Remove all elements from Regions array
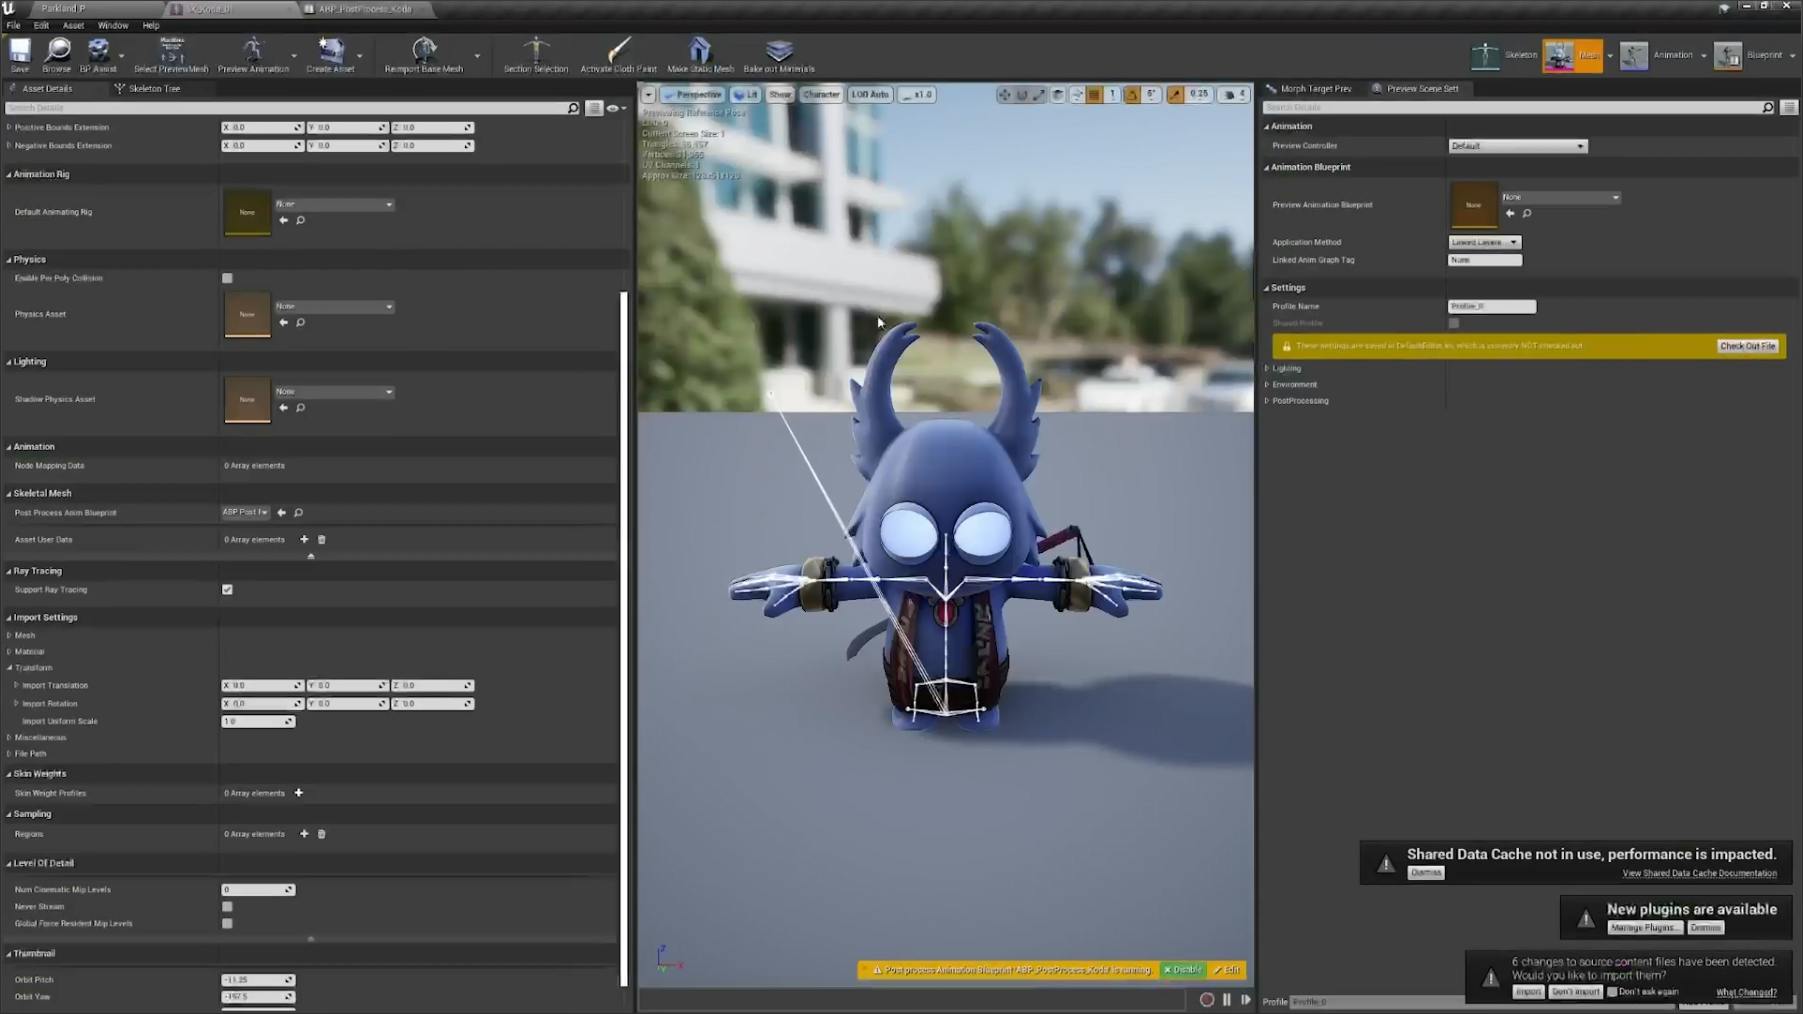 [321, 834]
